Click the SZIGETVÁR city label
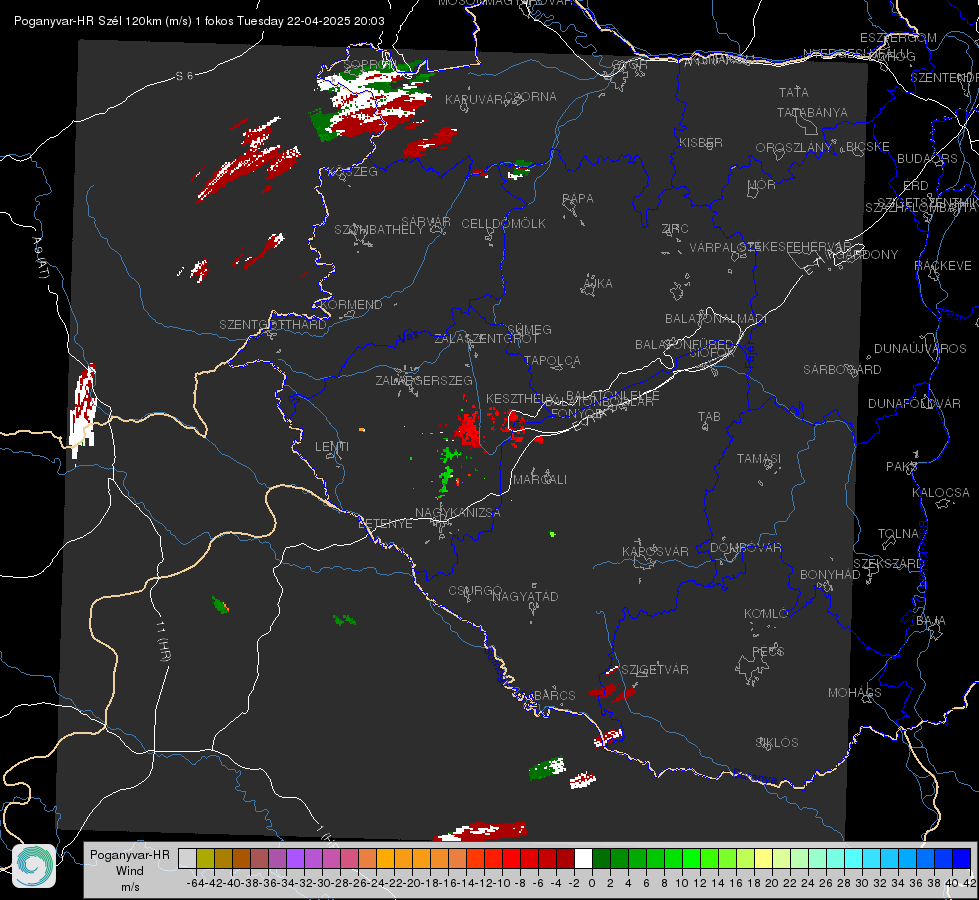Screen dimensions: 979x900 [x=655, y=670]
